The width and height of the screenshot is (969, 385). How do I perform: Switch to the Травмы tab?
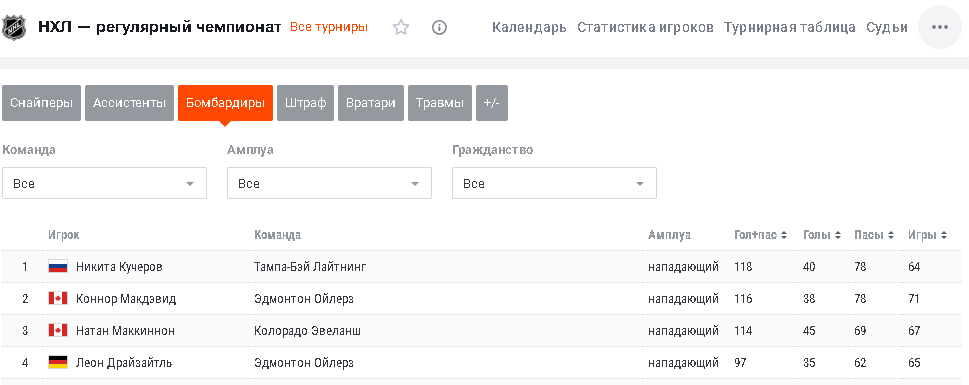click(440, 103)
